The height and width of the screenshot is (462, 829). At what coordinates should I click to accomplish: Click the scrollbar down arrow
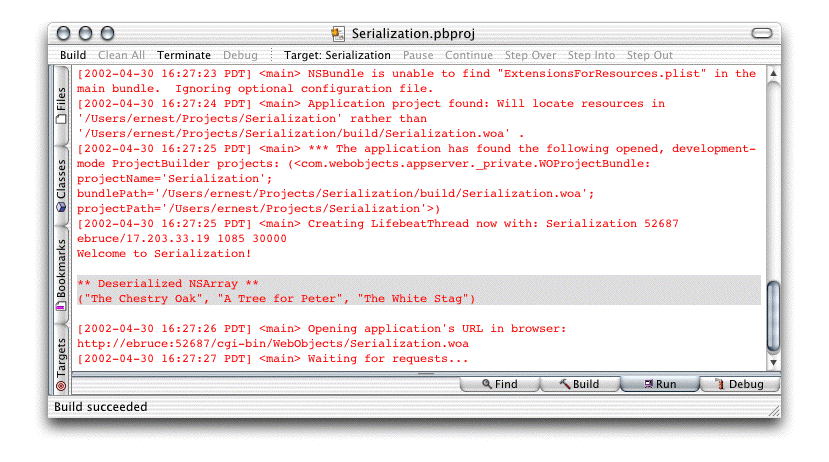point(773,363)
